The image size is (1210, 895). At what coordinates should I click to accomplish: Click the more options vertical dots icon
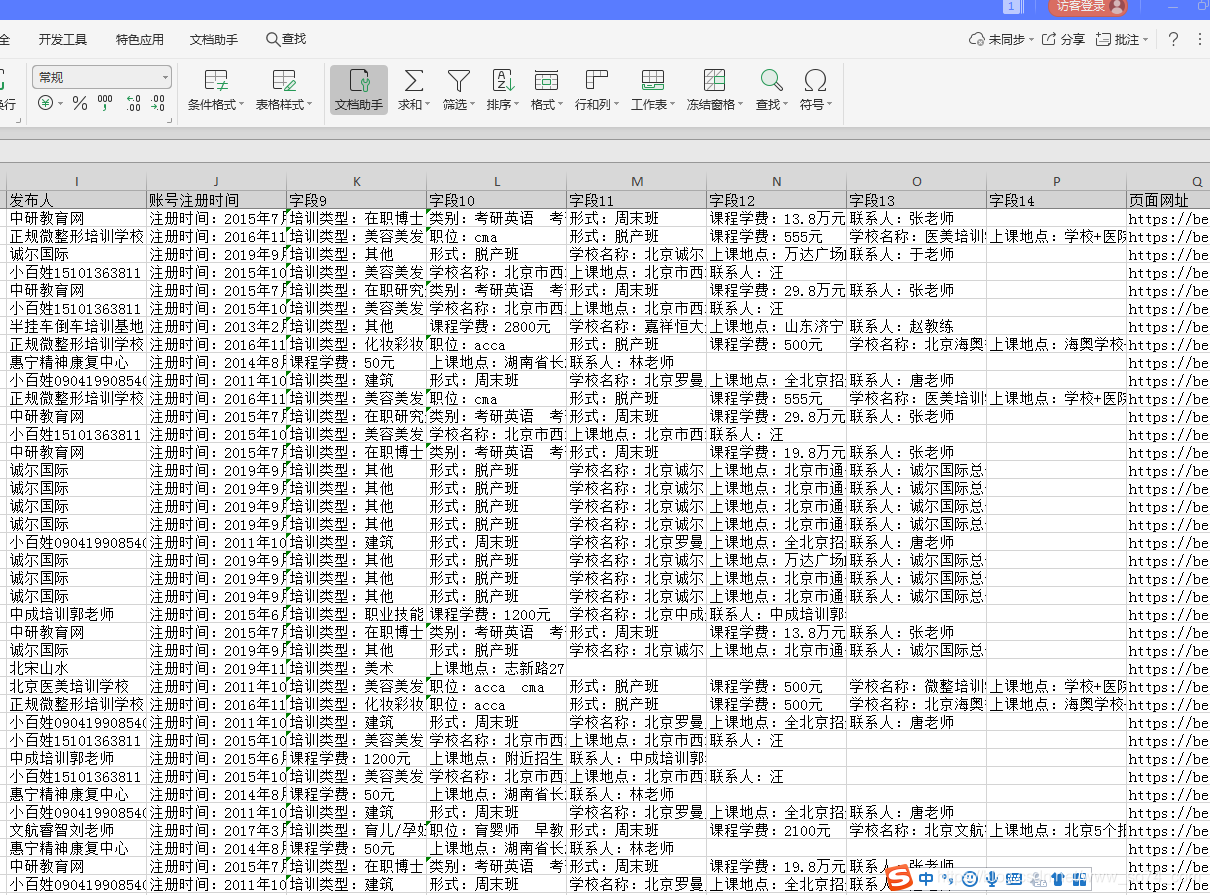coord(1199,39)
